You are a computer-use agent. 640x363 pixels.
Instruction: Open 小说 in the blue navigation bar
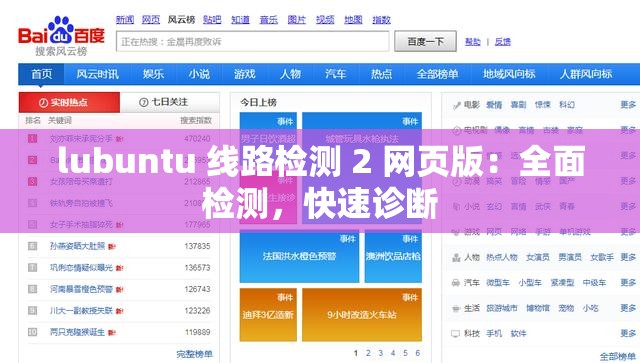(199, 74)
